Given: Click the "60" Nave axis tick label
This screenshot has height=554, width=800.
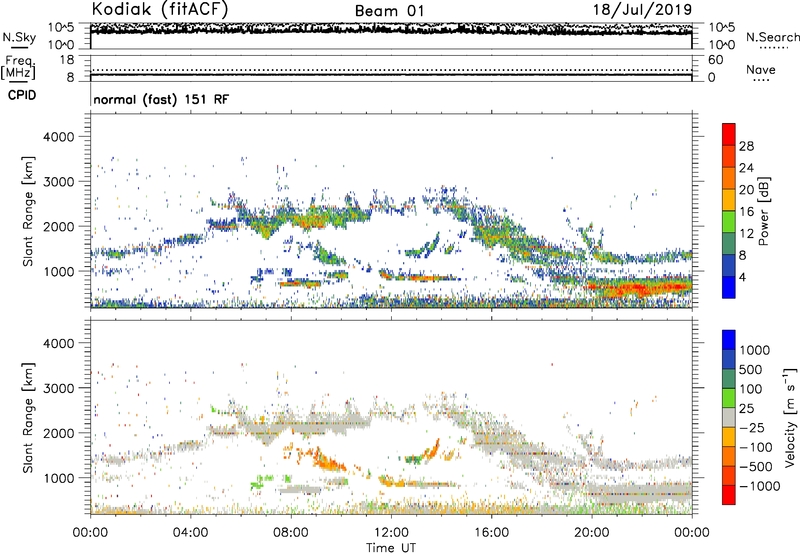Looking at the screenshot, I should tap(715, 60).
